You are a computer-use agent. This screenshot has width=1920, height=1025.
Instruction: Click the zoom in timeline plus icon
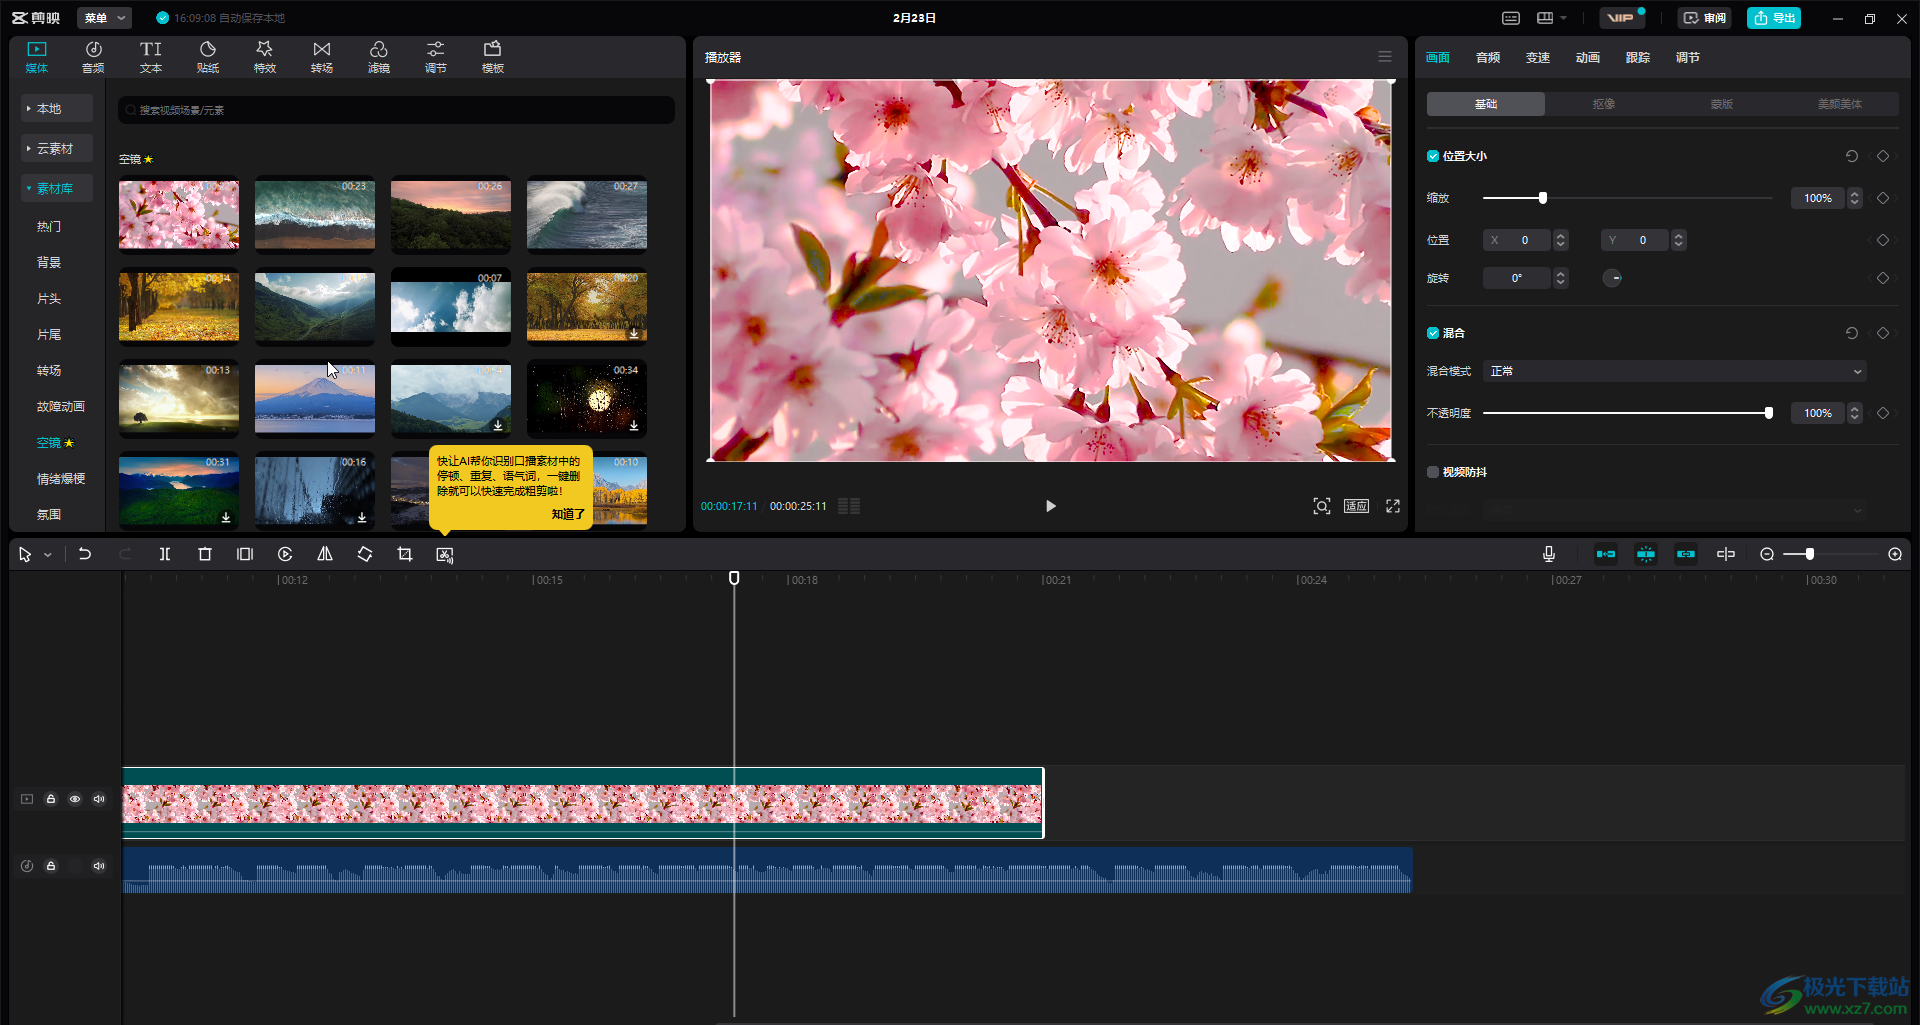point(1895,554)
